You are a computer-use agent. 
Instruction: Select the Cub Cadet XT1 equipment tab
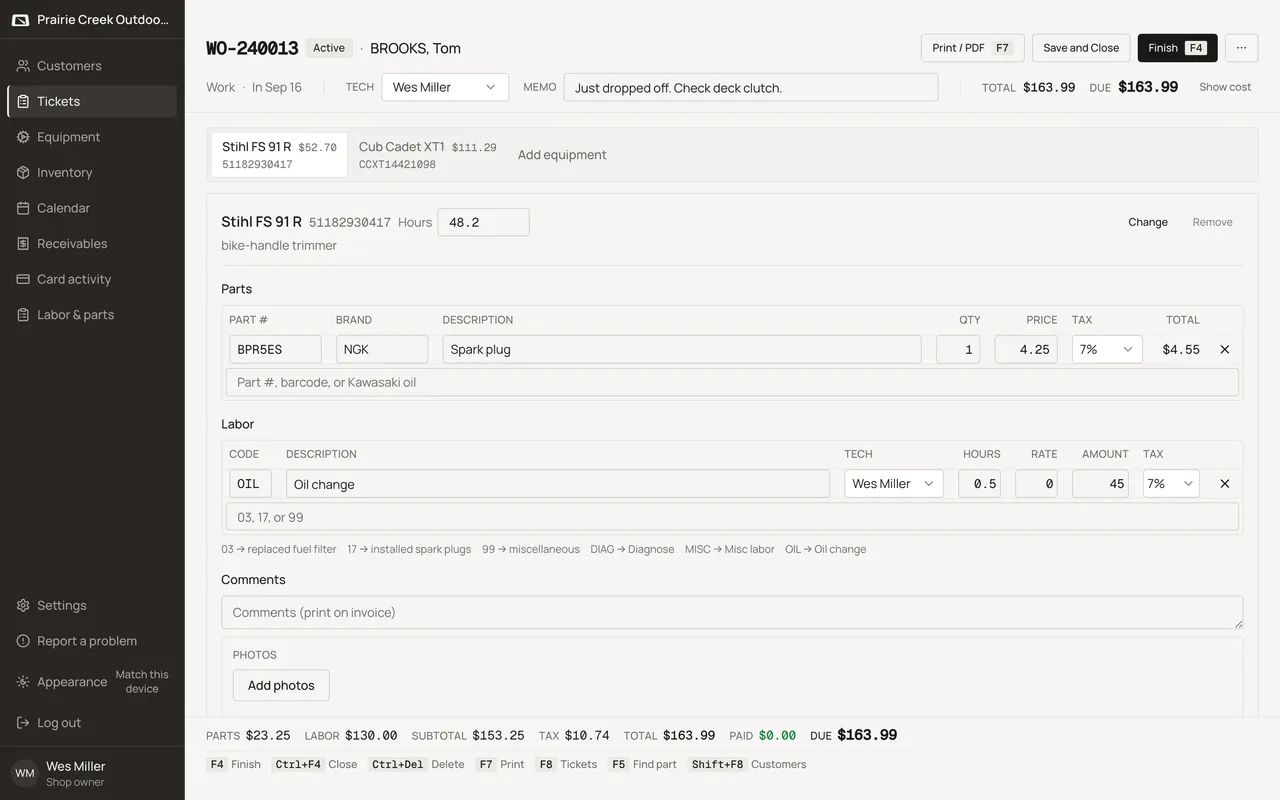pyautogui.click(x=428, y=155)
